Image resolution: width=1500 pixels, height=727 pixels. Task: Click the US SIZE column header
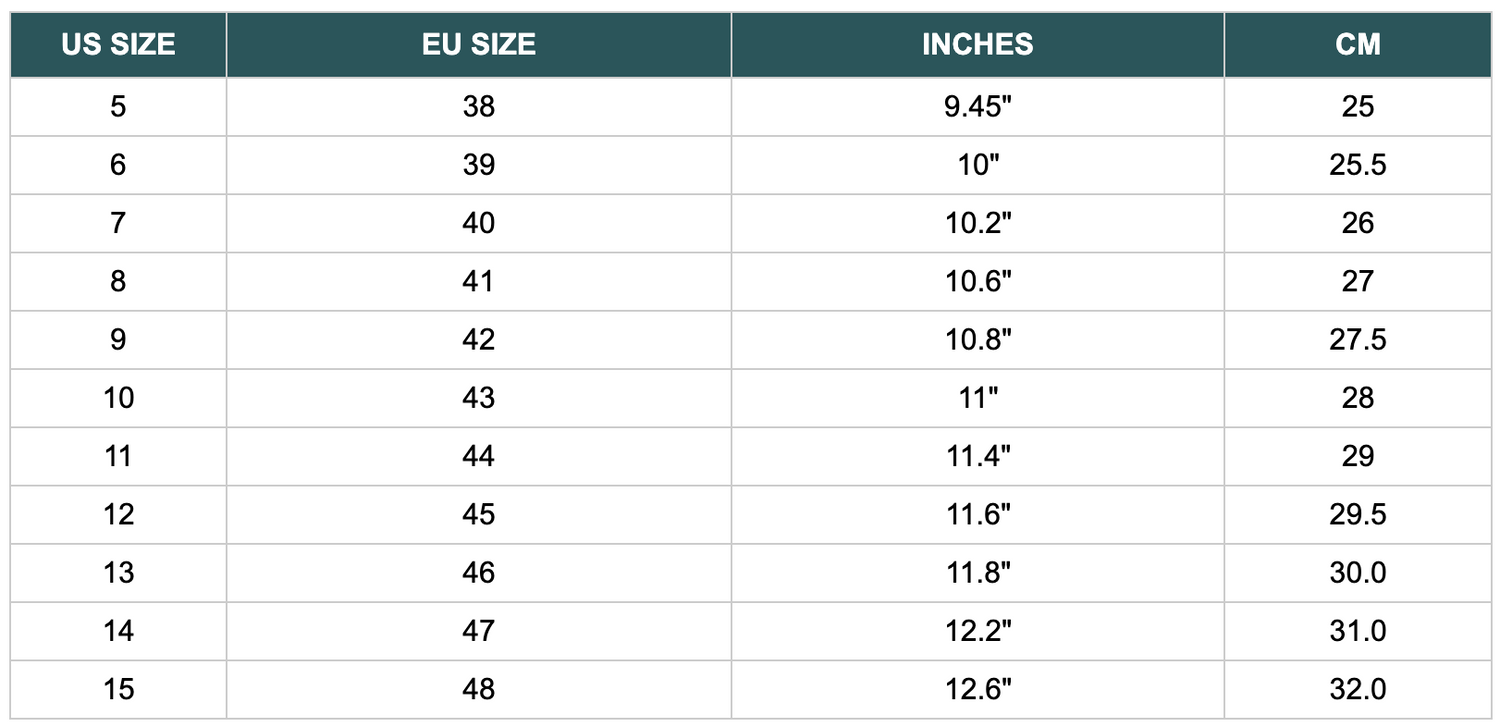[x=118, y=44]
